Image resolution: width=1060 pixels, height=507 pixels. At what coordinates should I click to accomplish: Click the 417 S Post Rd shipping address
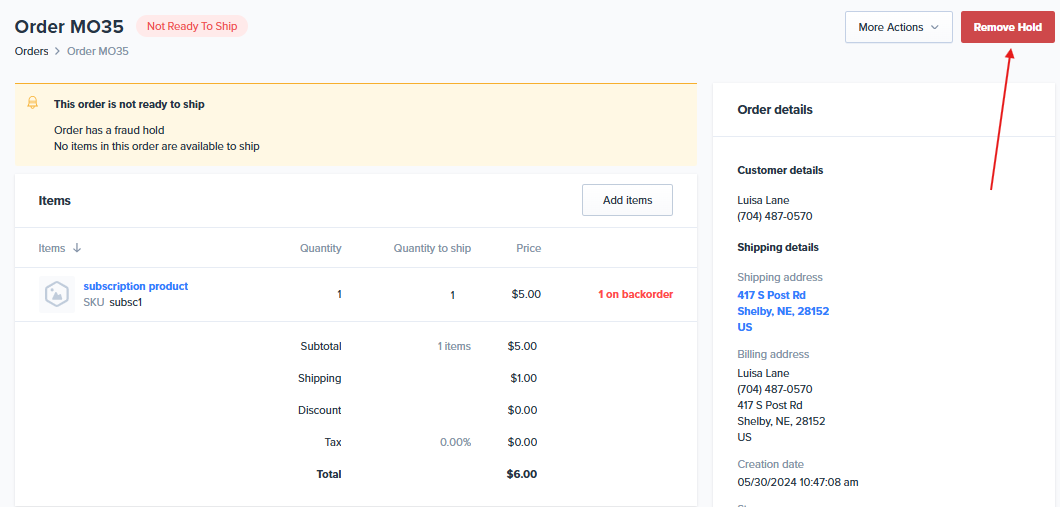pyautogui.click(x=771, y=295)
